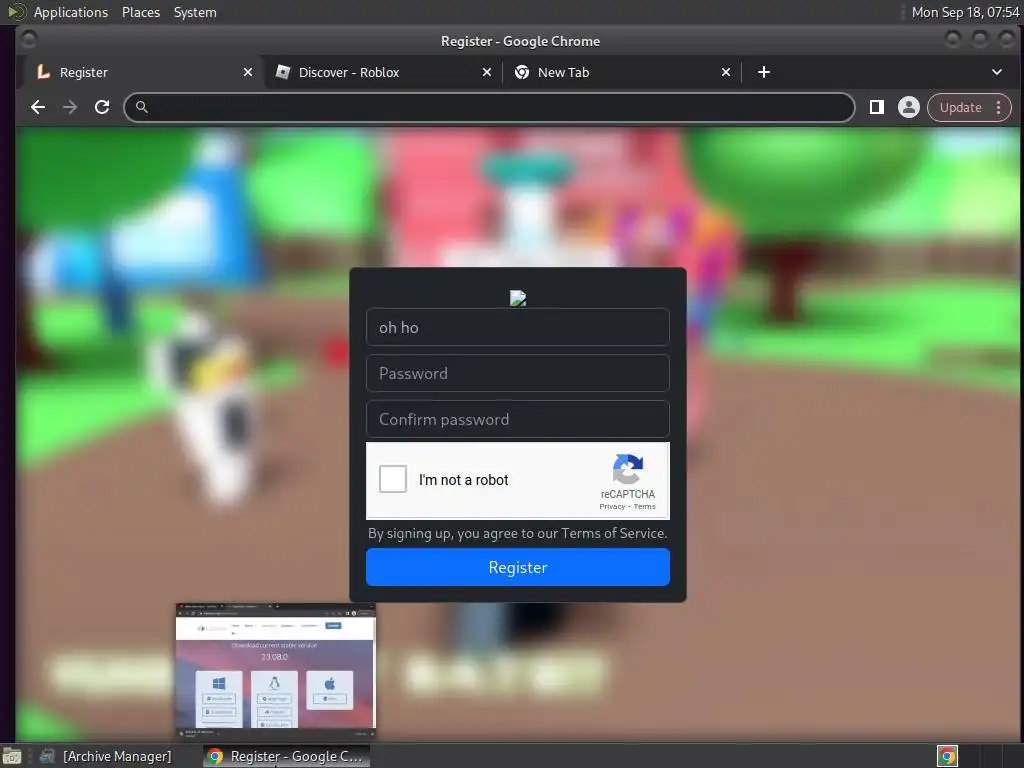Click the broken logo image above username
This screenshot has width=1024, height=768.
[518, 298]
